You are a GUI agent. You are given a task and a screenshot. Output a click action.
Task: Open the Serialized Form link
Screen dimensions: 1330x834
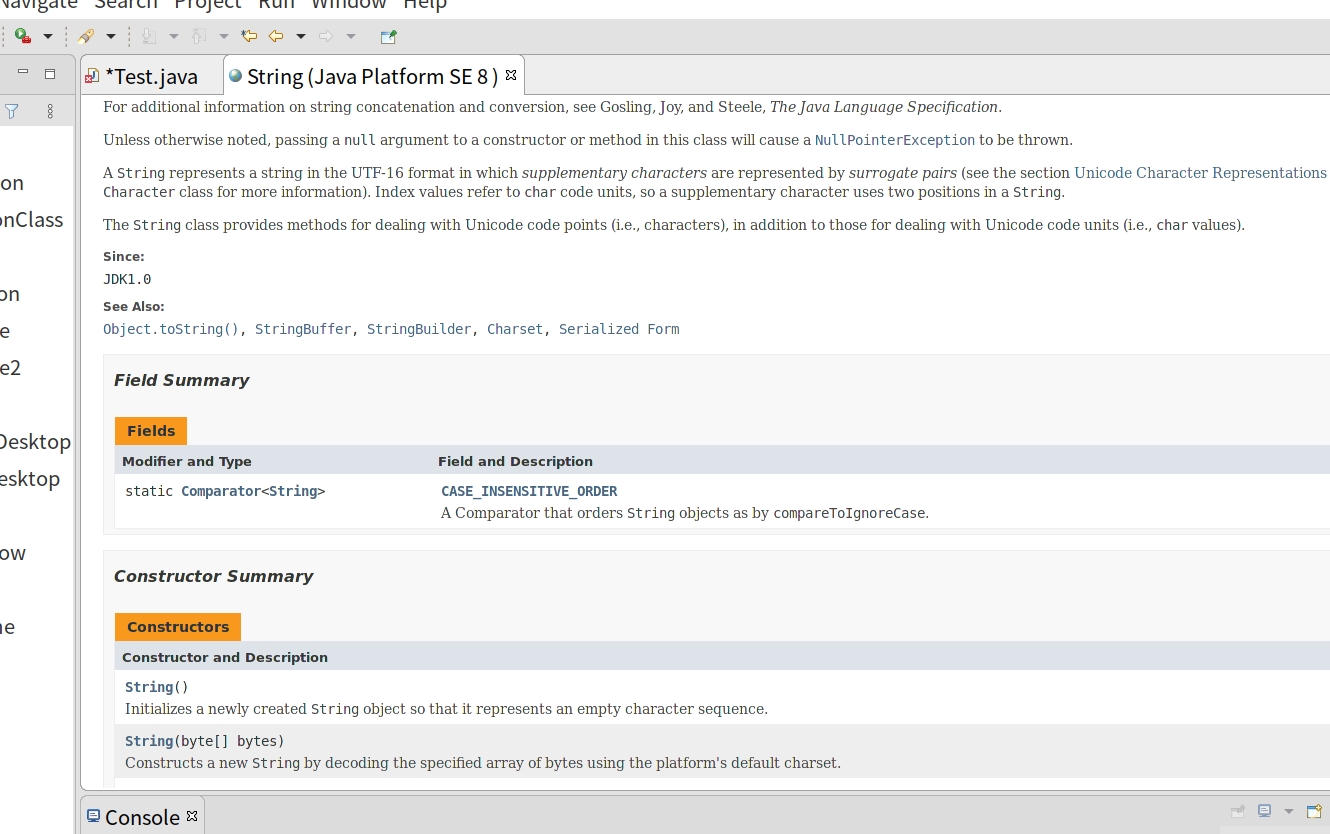[x=619, y=329]
